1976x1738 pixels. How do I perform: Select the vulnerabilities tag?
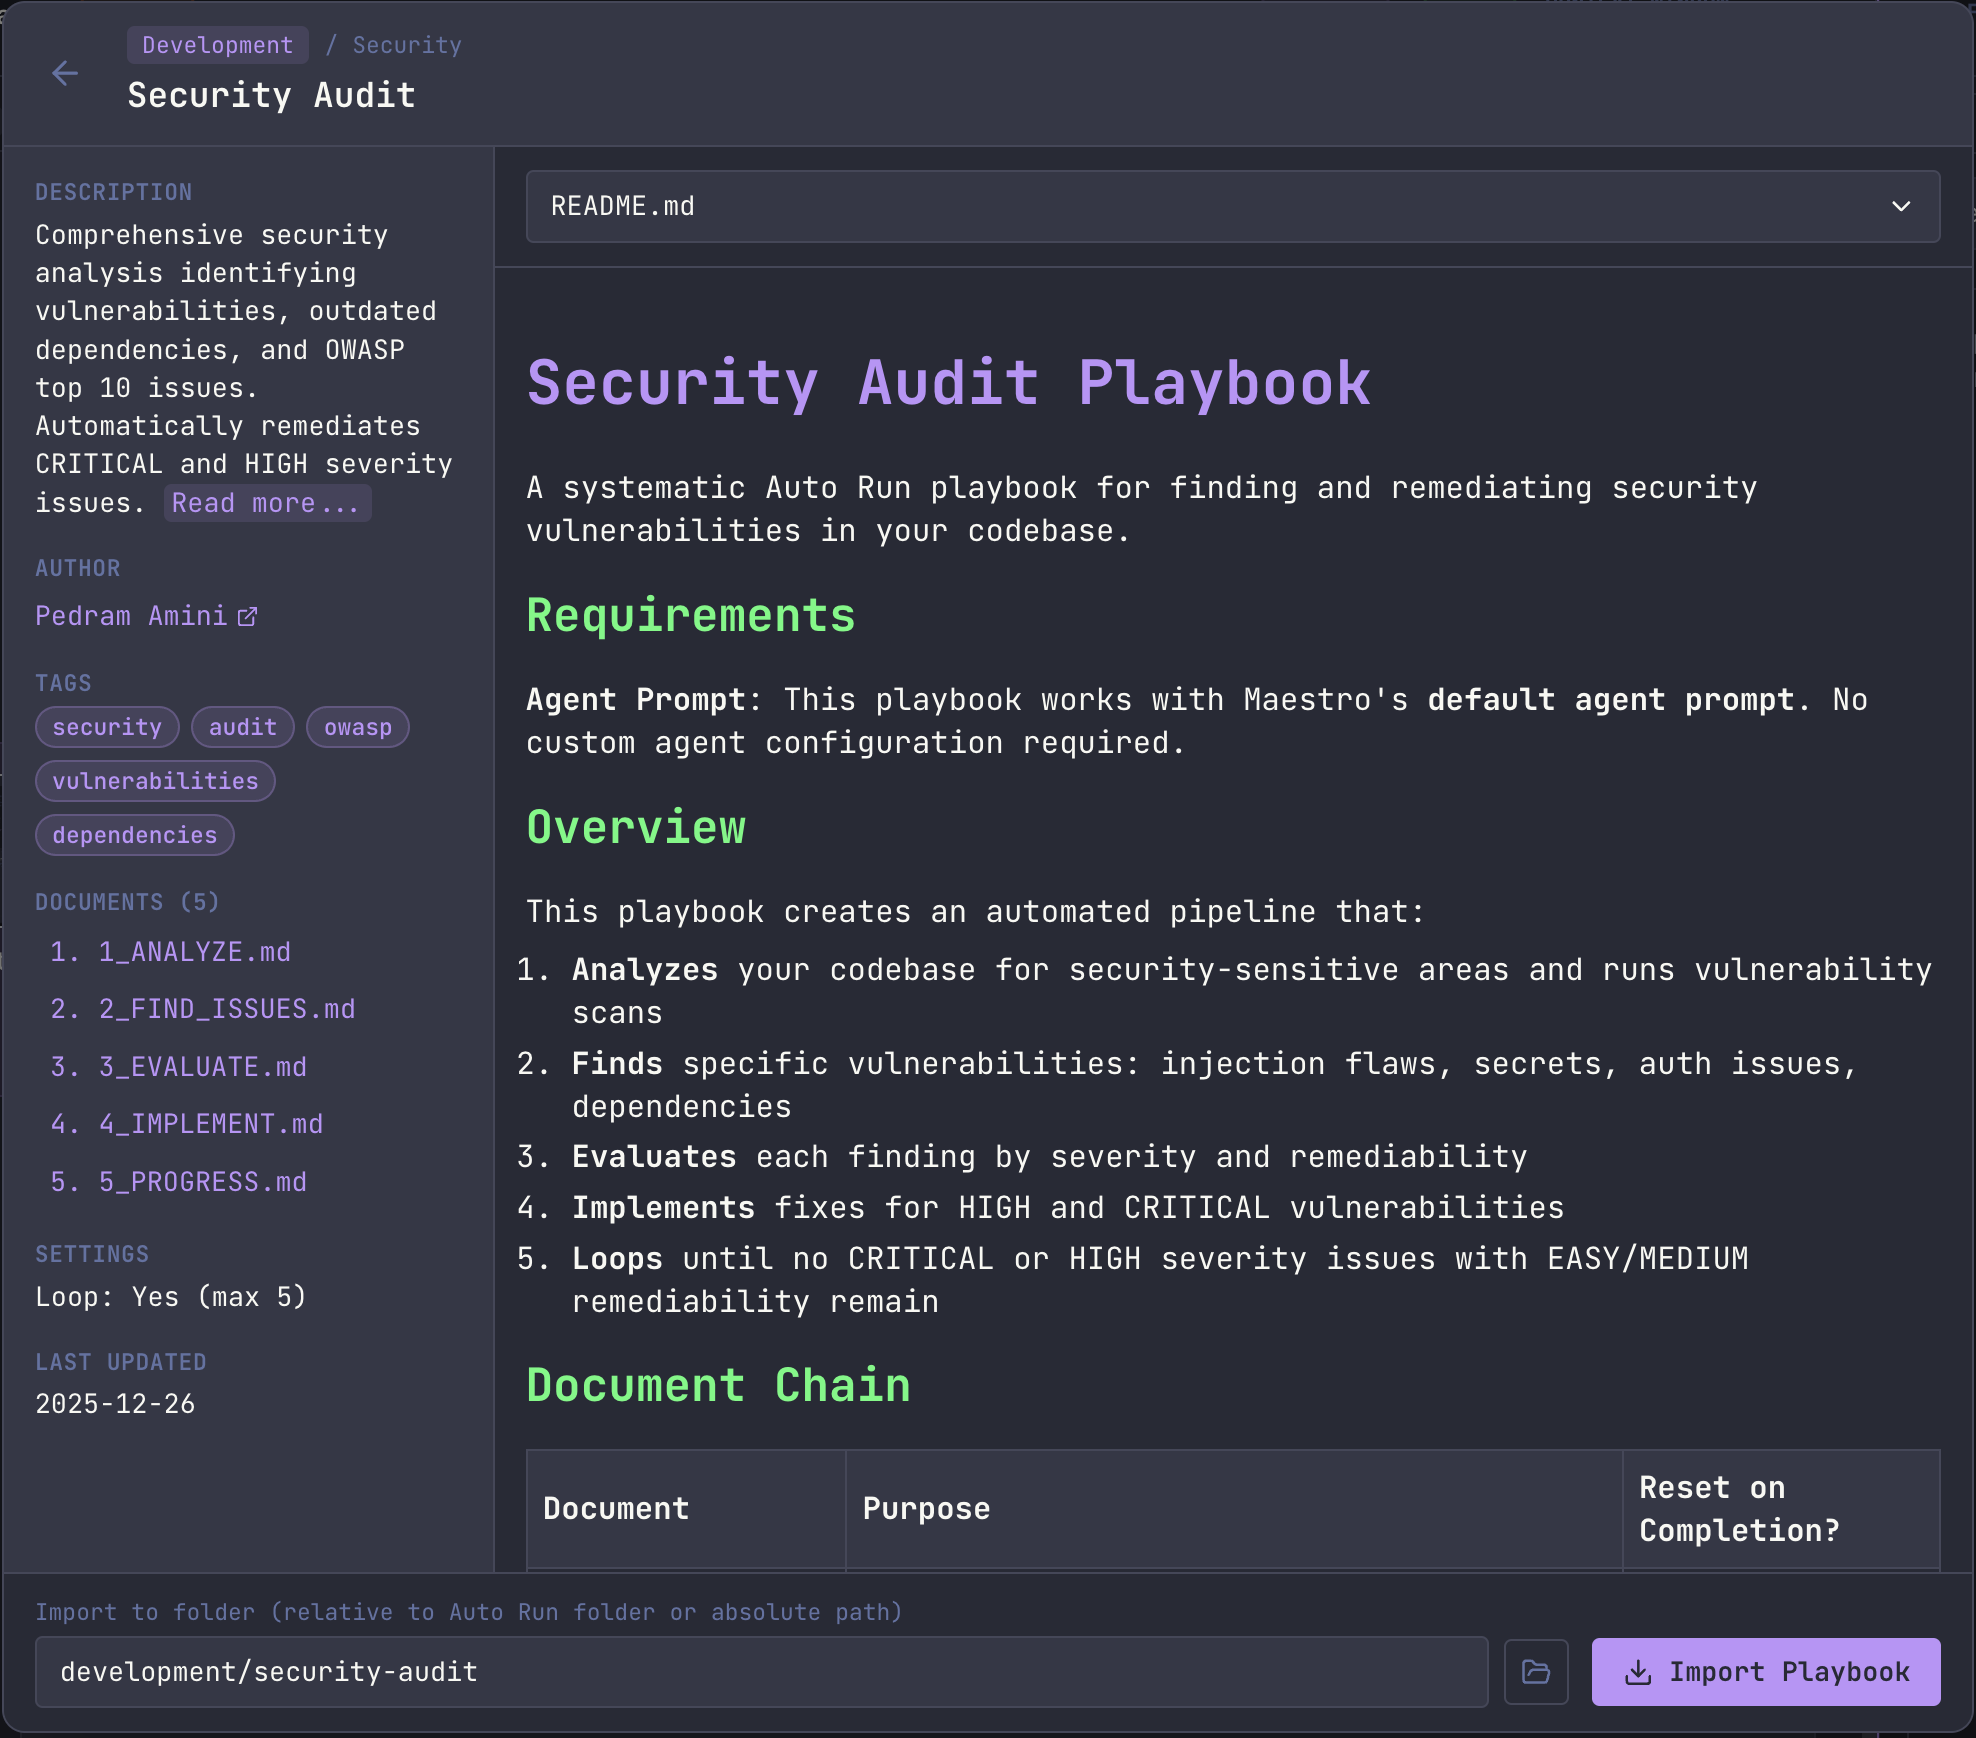(x=155, y=781)
